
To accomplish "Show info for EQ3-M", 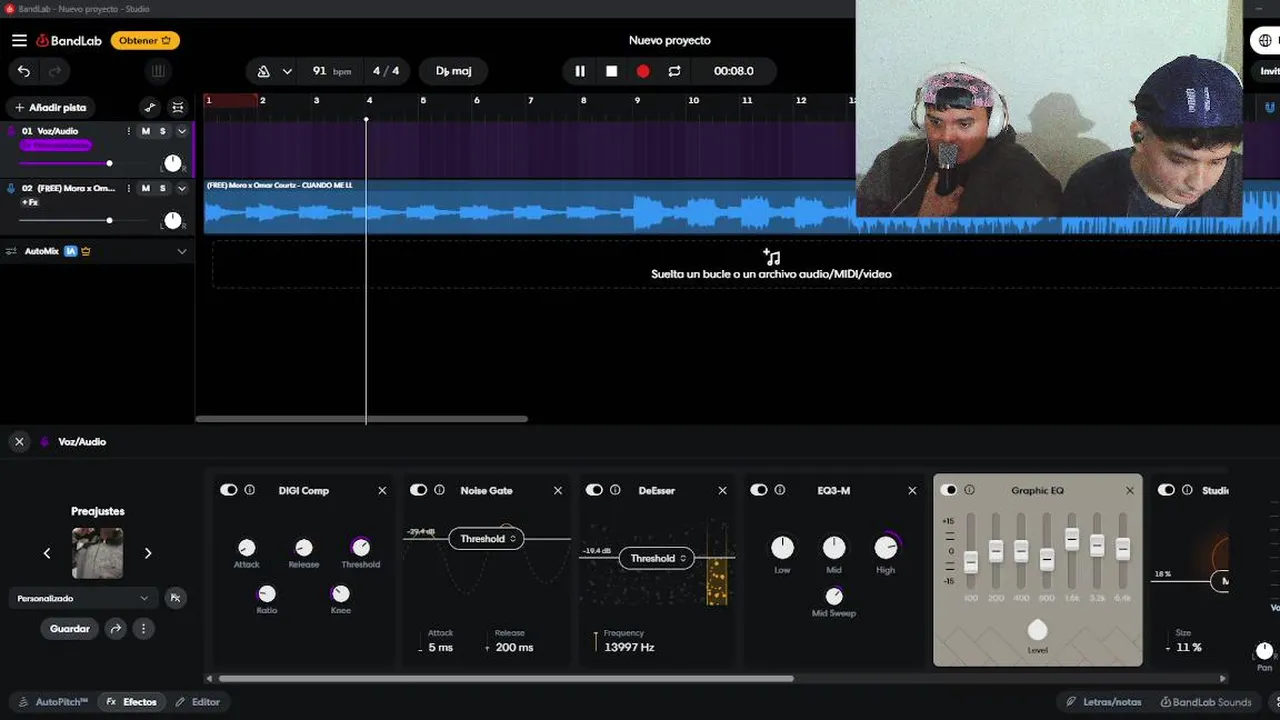I will pos(780,490).
